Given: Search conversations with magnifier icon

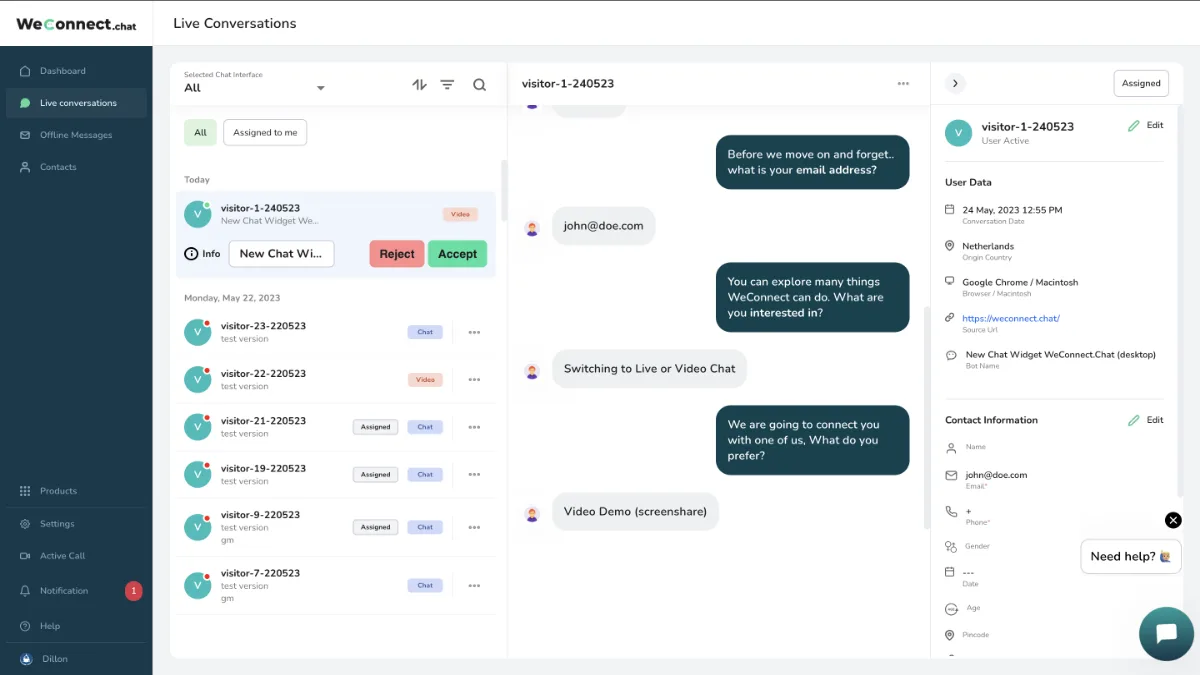Looking at the screenshot, I should pos(479,85).
